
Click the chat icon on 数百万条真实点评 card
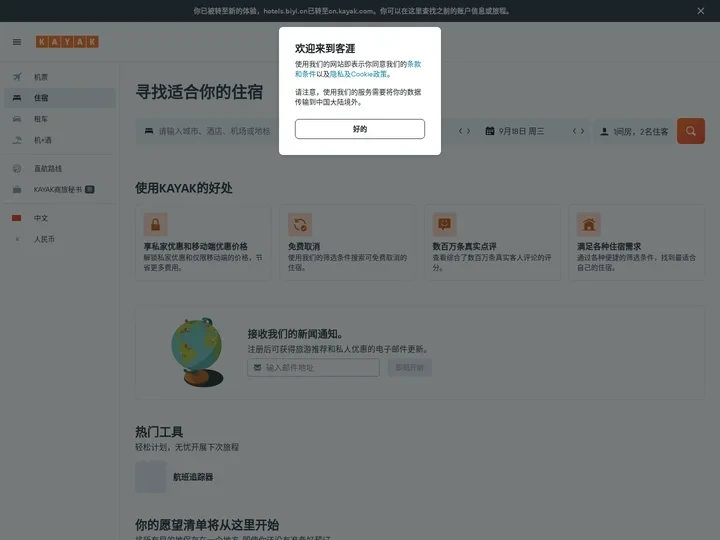tap(444, 224)
